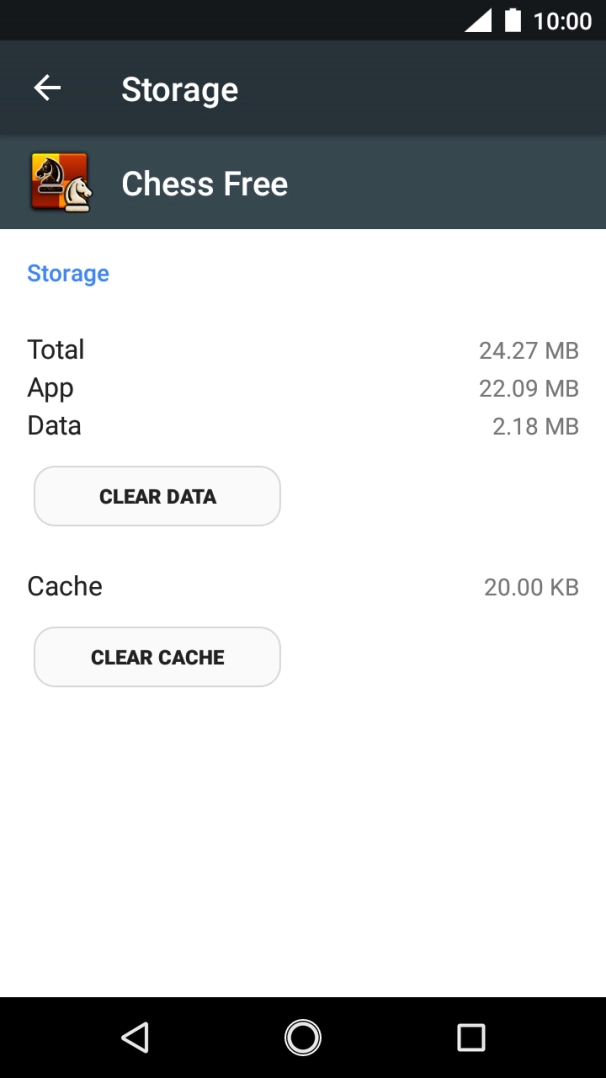The width and height of the screenshot is (606, 1078).
Task: Tap the Storage title in the app bar
Action: click(x=179, y=89)
